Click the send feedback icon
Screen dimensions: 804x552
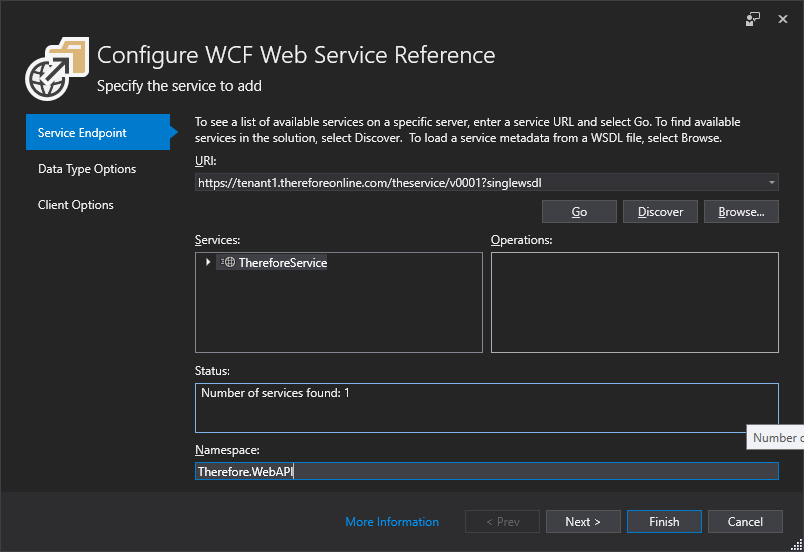[x=753, y=18]
